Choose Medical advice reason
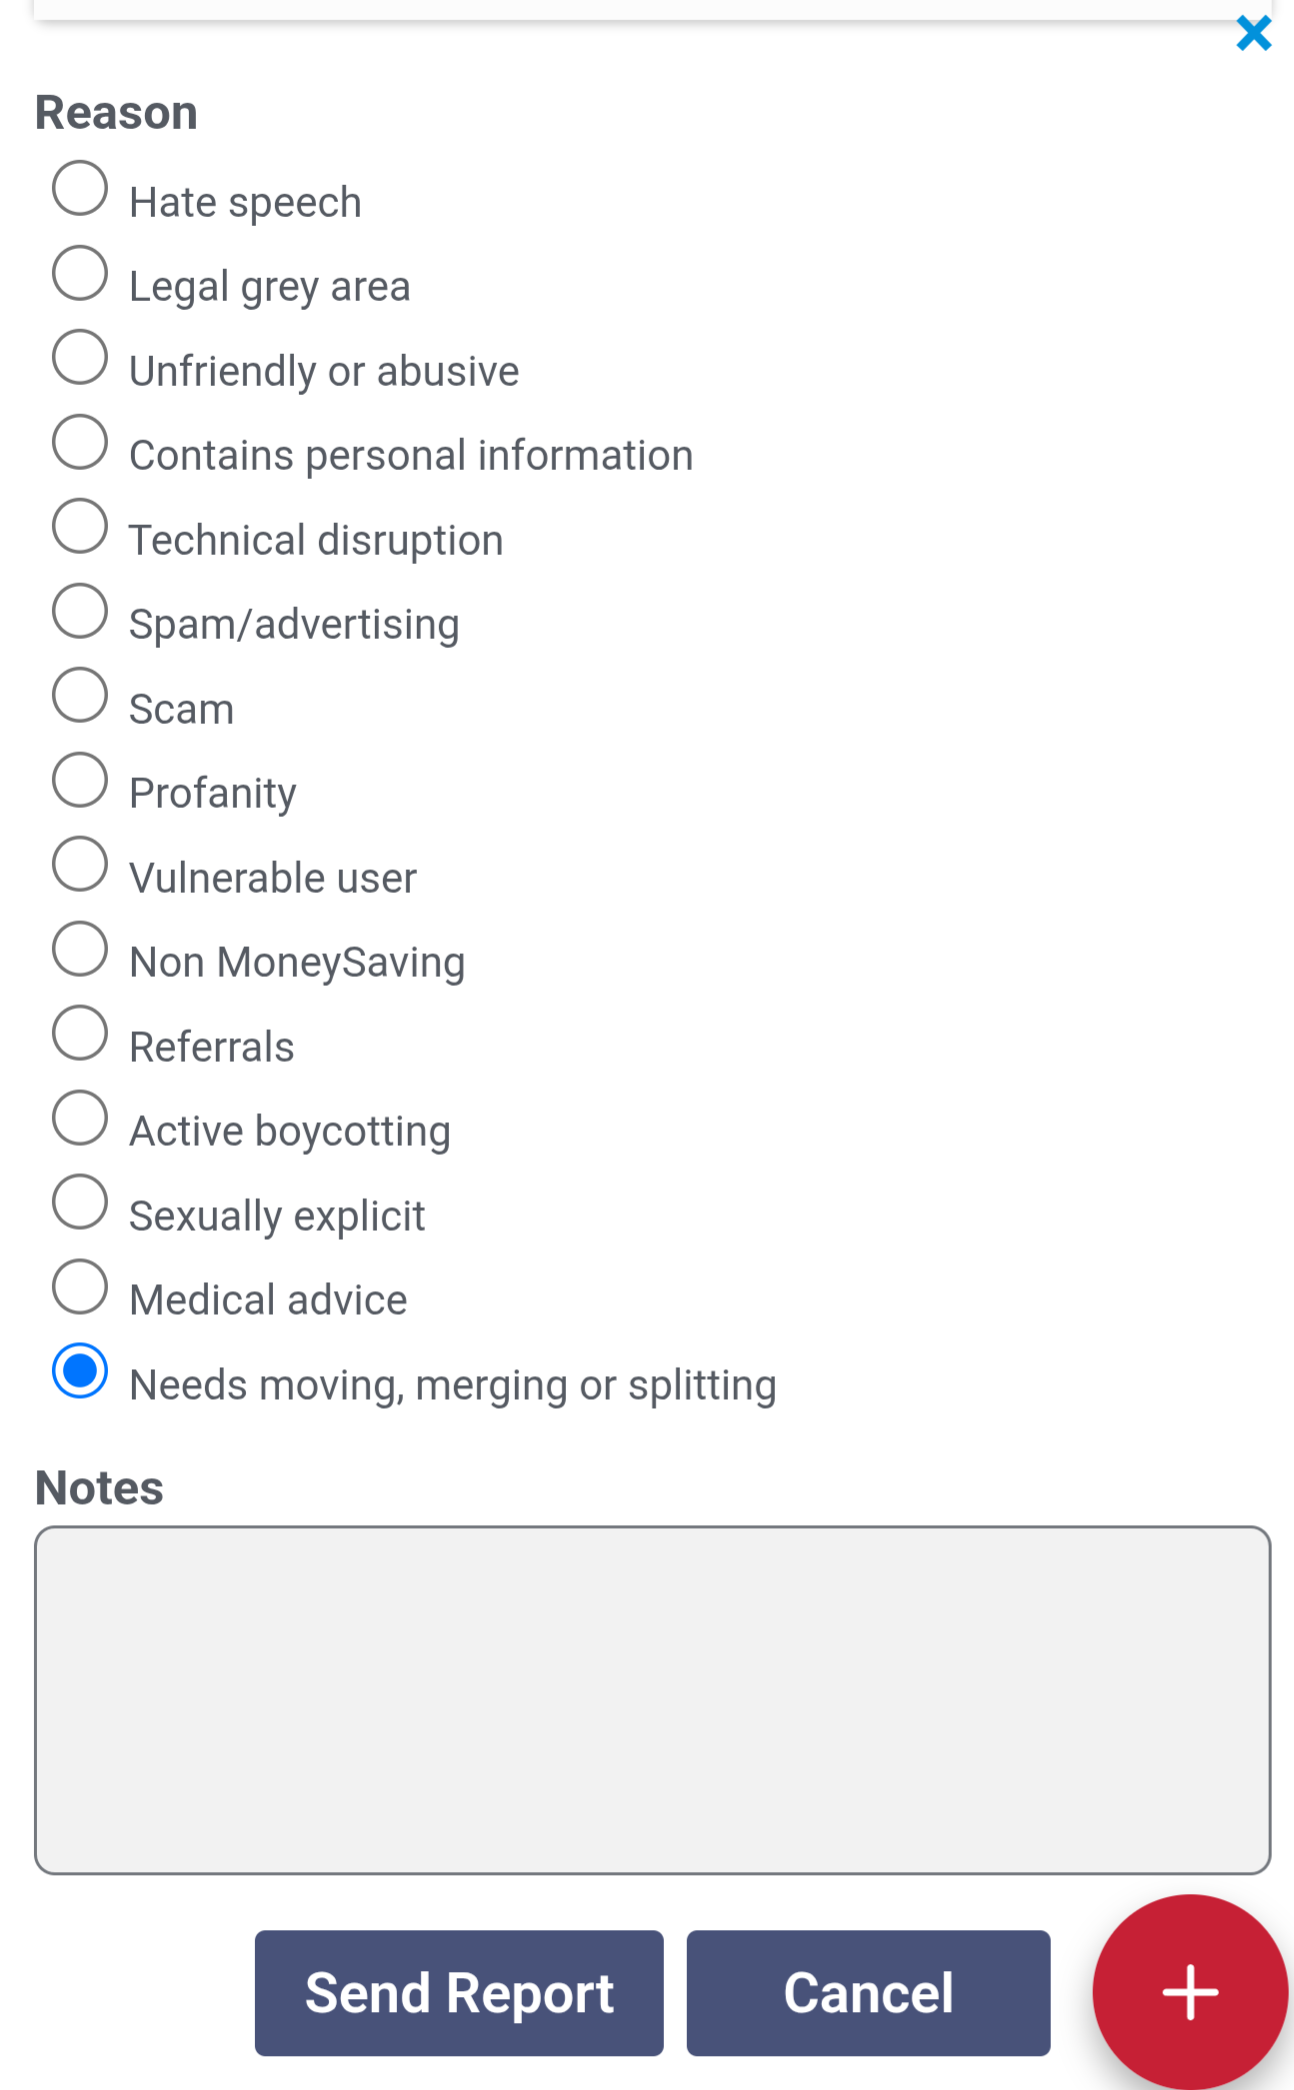The image size is (1294, 2090). pos(80,1286)
